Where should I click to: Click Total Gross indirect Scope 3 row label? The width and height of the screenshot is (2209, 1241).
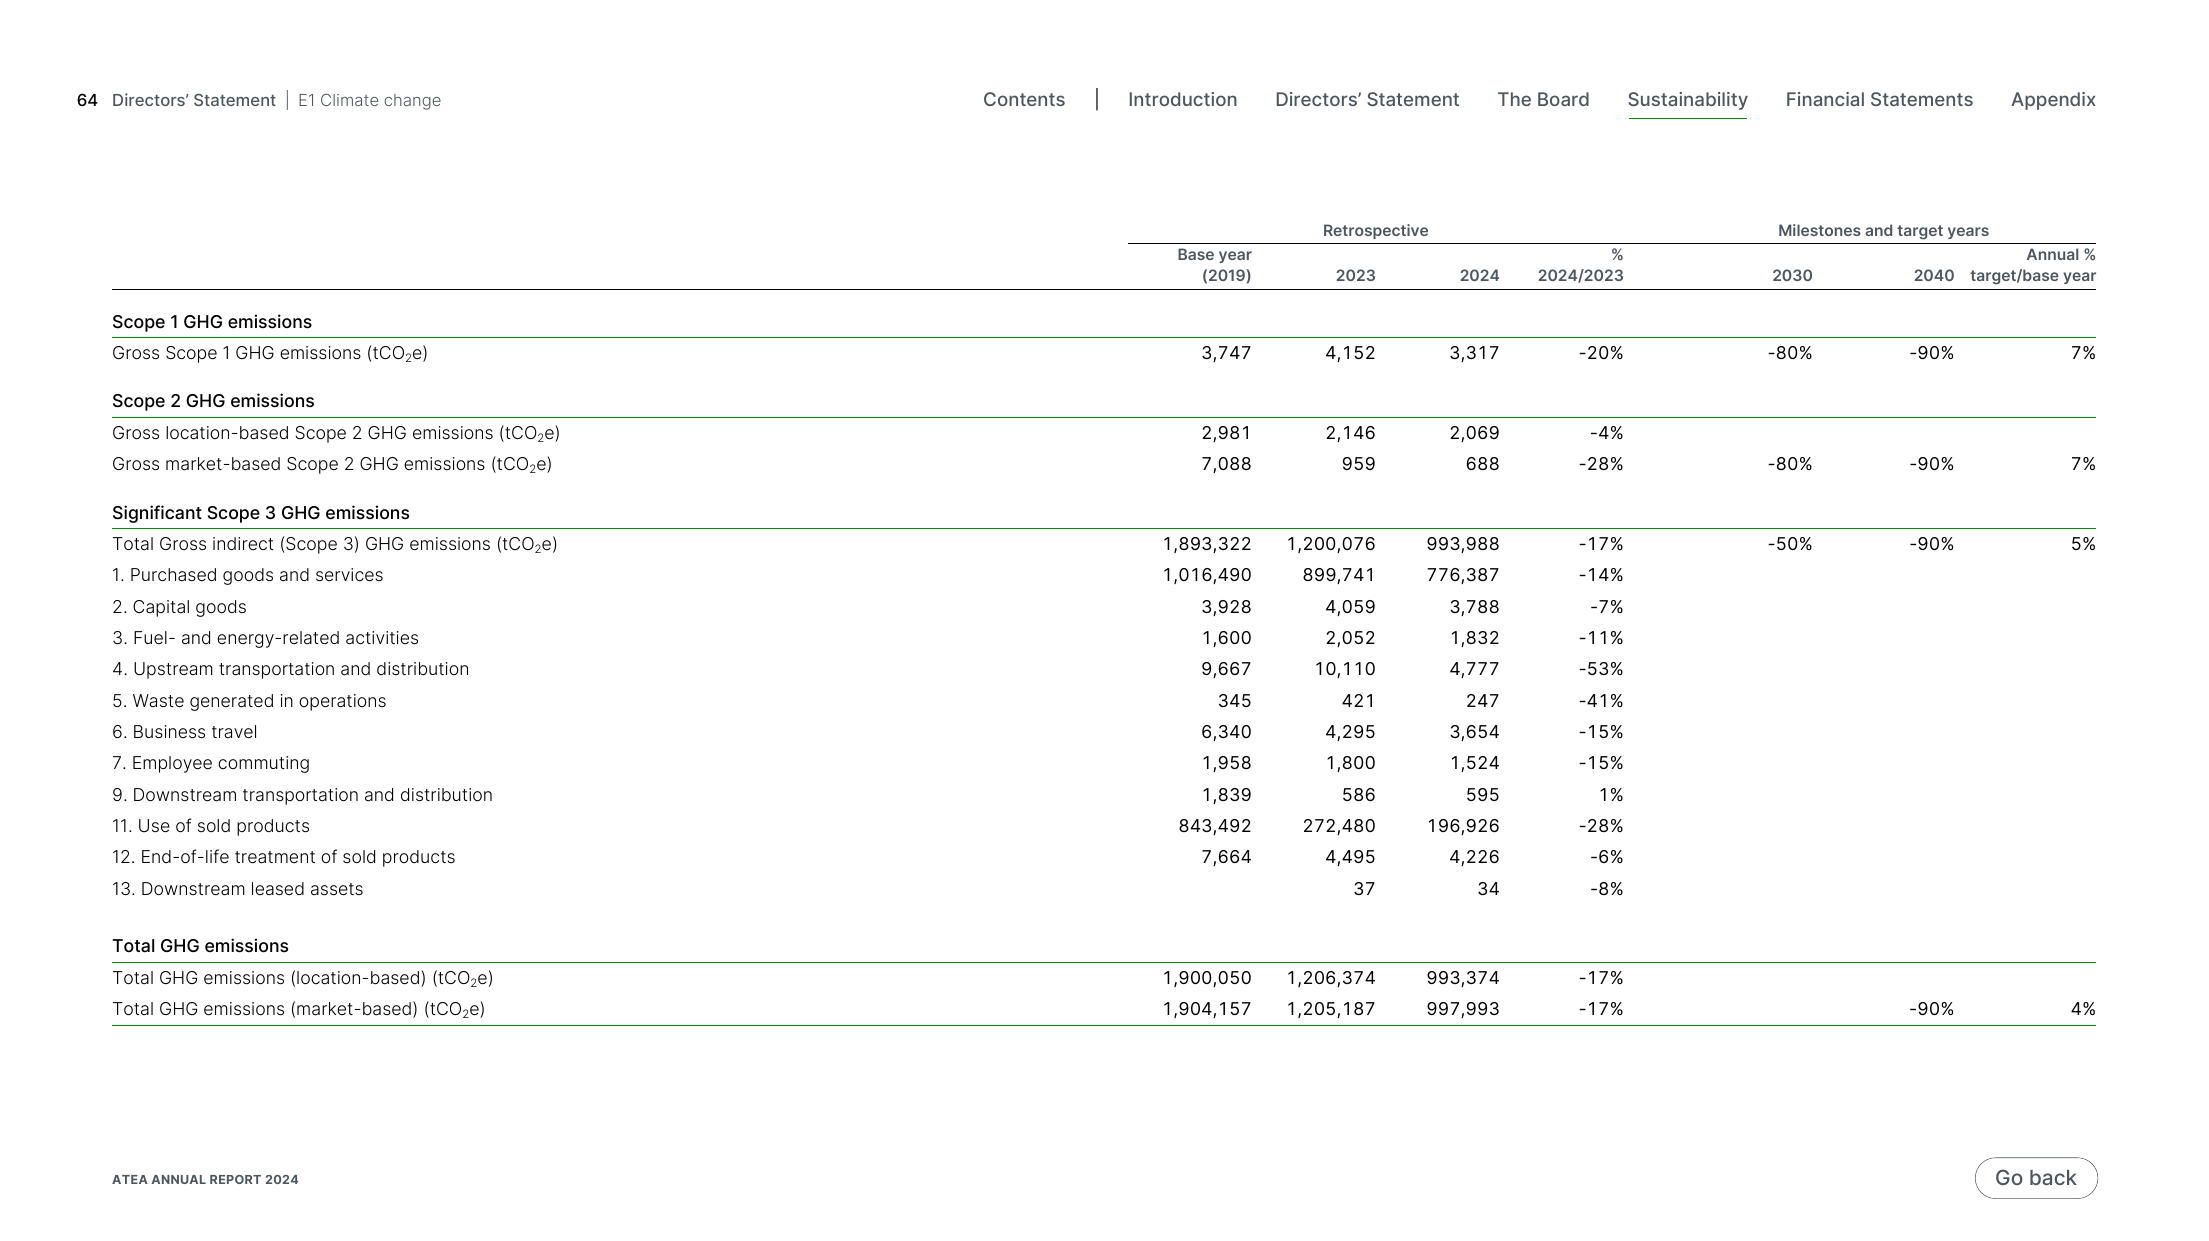click(x=335, y=545)
